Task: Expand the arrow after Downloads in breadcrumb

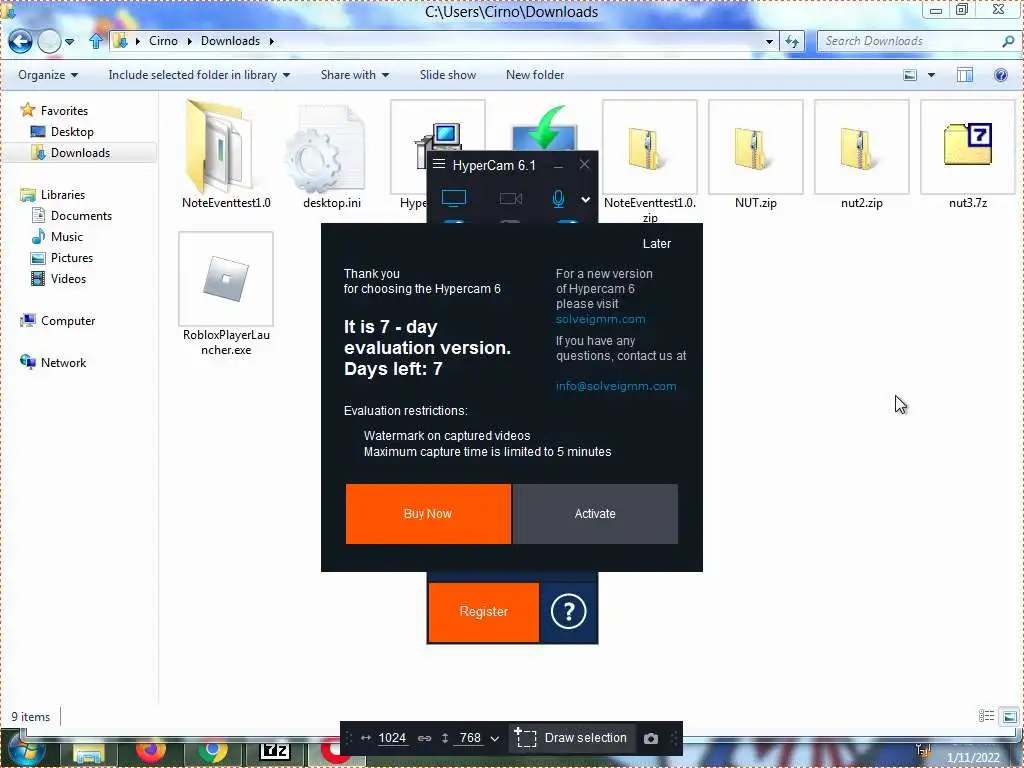Action: (x=272, y=41)
